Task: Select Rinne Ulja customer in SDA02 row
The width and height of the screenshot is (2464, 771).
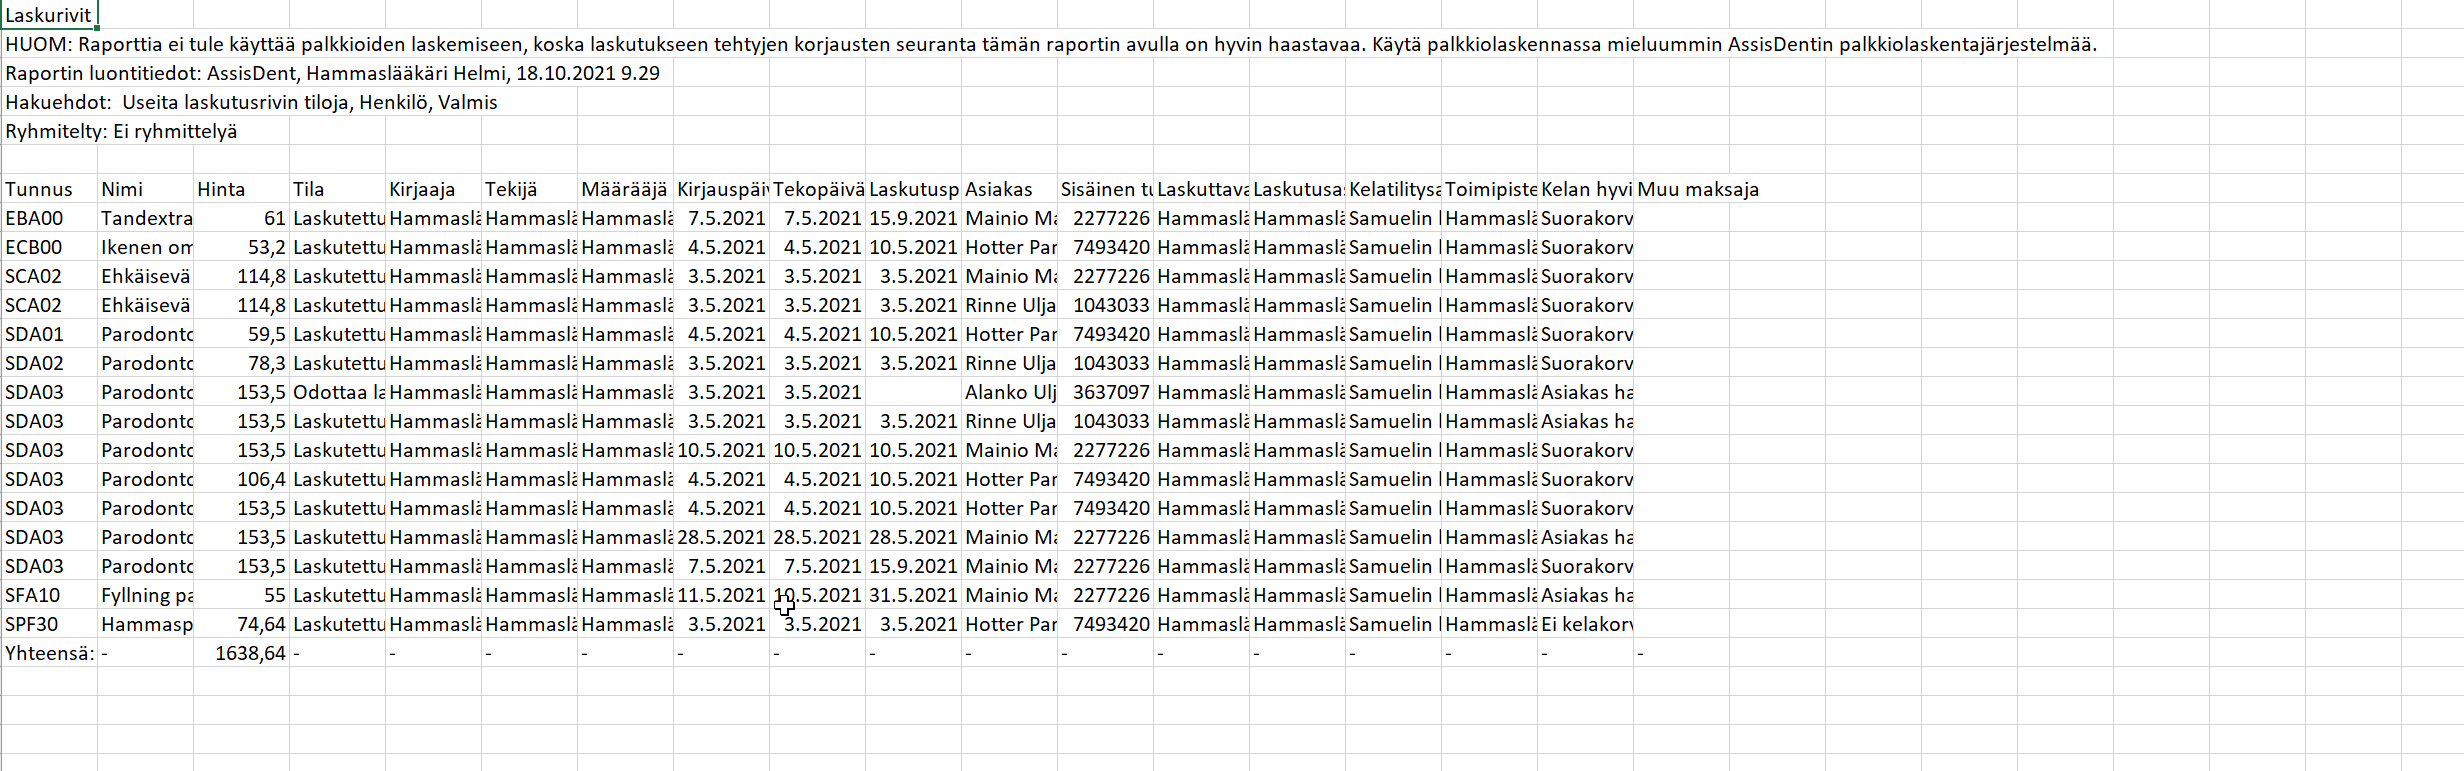Action: point(1009,363)
